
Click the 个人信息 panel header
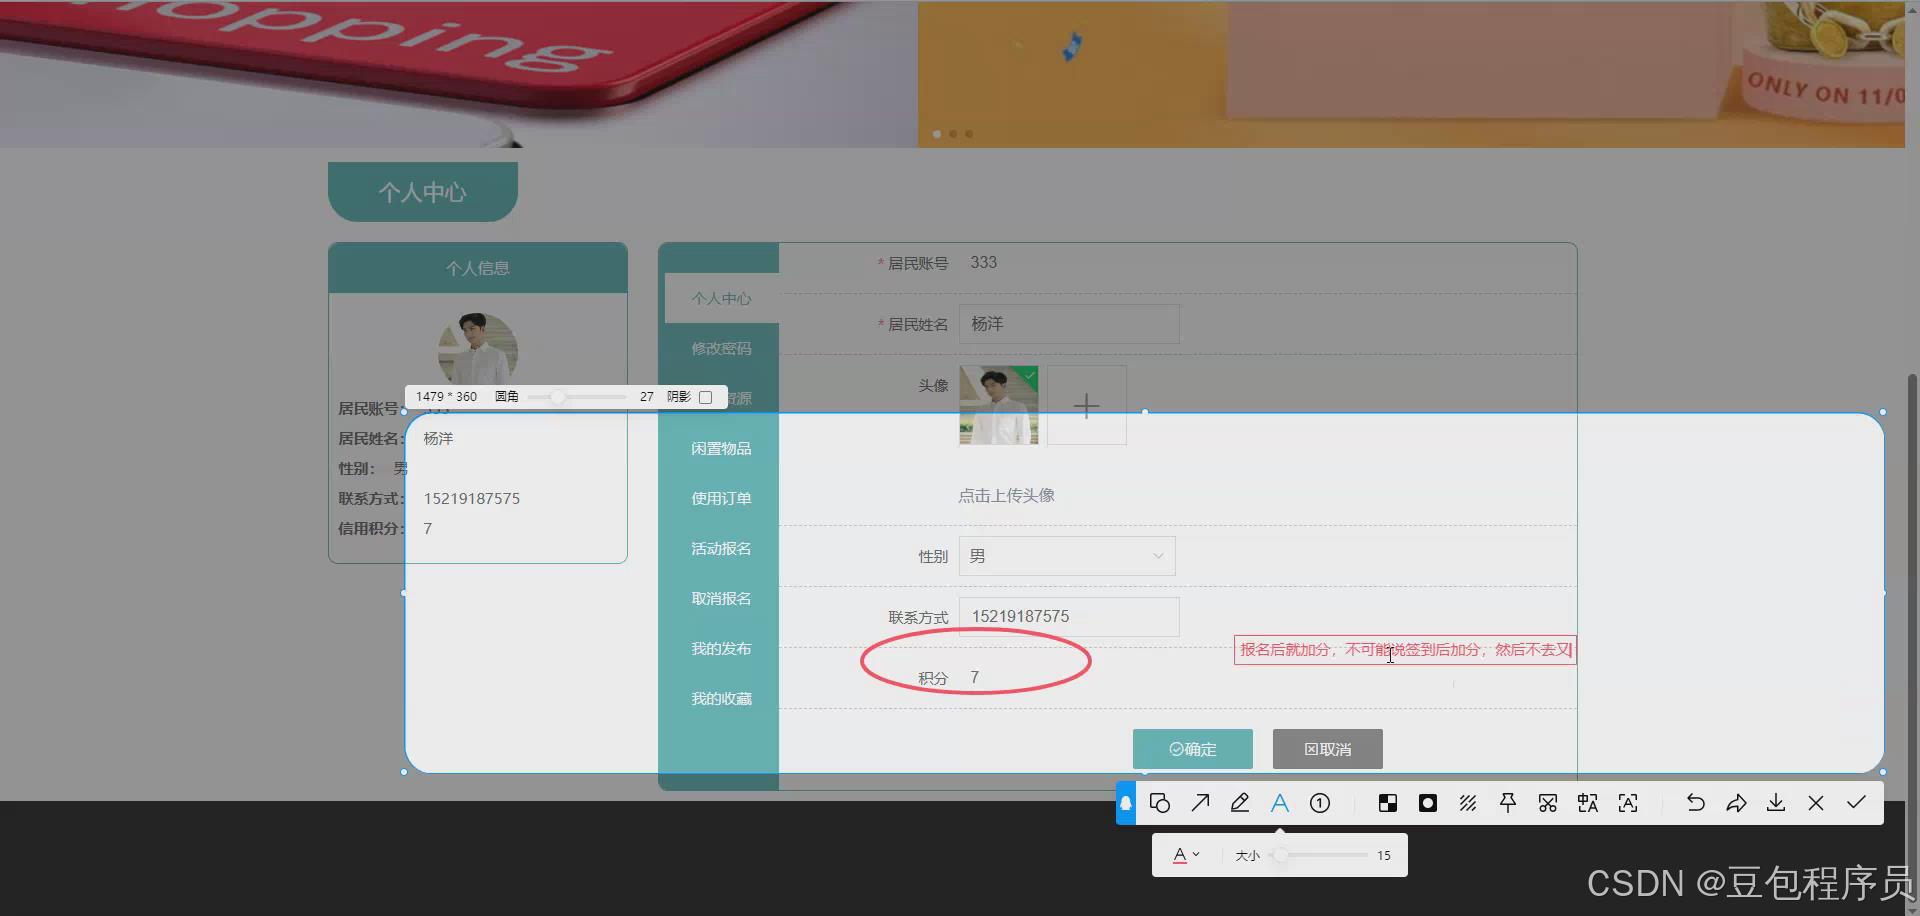(478, 268)
